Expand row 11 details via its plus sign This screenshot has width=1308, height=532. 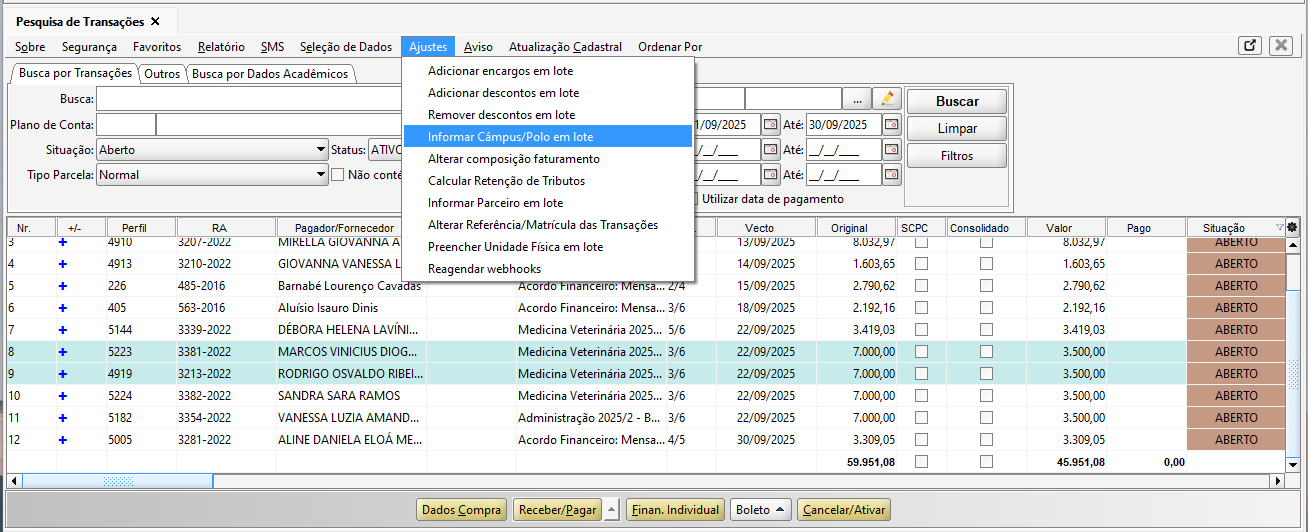62,418
